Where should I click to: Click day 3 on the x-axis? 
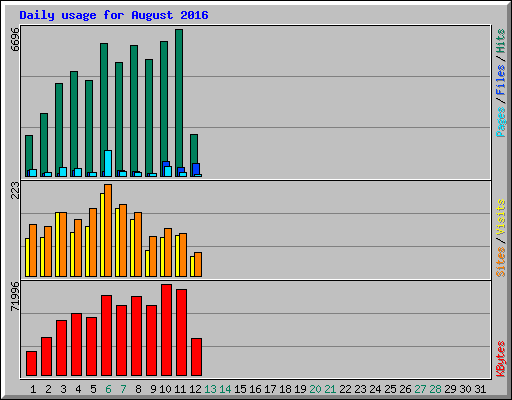pos(63,389)
